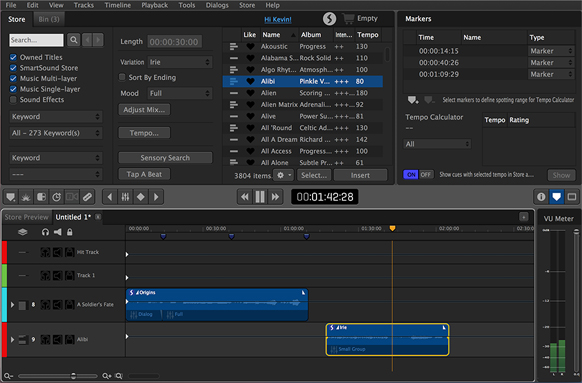Expand the A Soldier's Fate track
The image size is (582, 383).
(x=12, y=305)
